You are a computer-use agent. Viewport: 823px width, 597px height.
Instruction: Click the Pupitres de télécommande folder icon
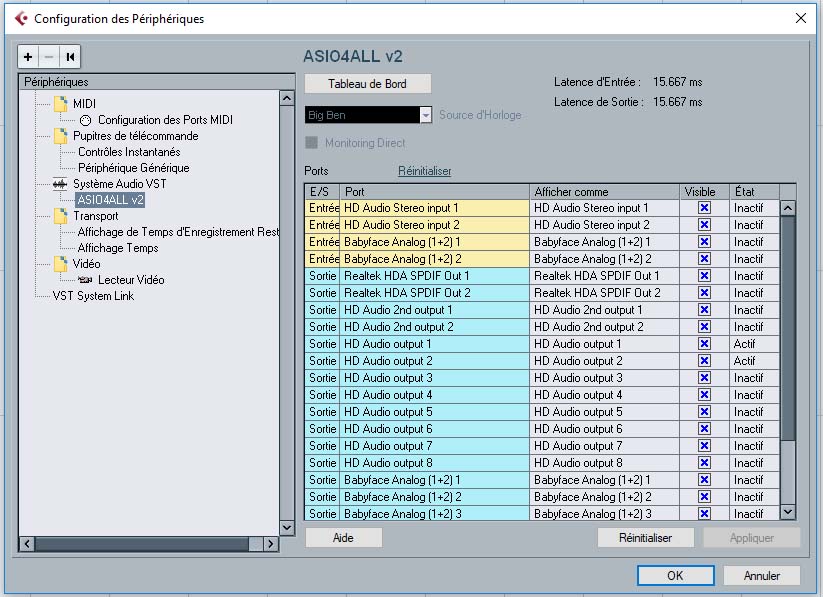pyautogui.click(x=61, y=136)
